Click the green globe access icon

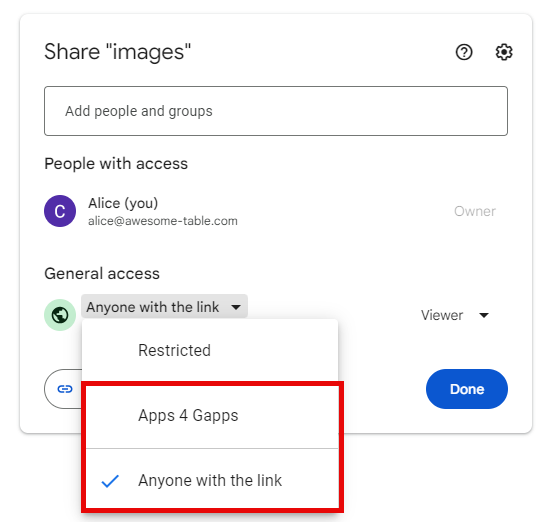tap(60, 315)
